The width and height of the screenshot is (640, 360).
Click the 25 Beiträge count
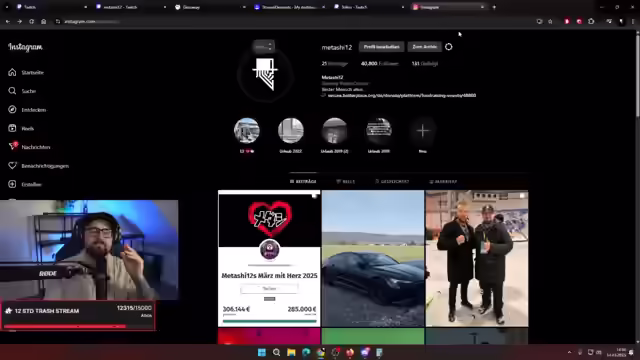tap(335, 64)
